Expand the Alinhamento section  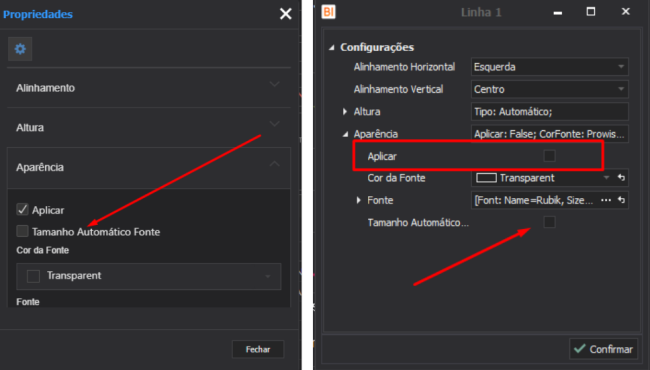tap(149, 88)
